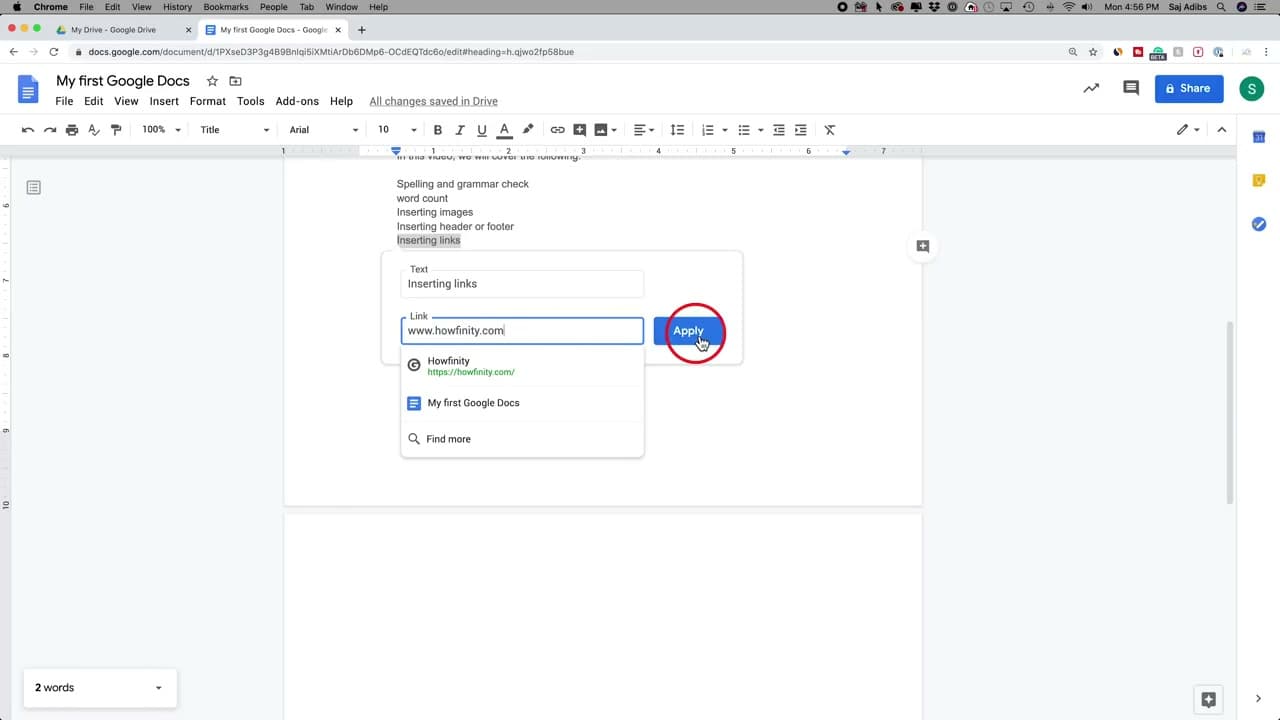
Task: Click the Increase indent icon
Action: [800, 130]
